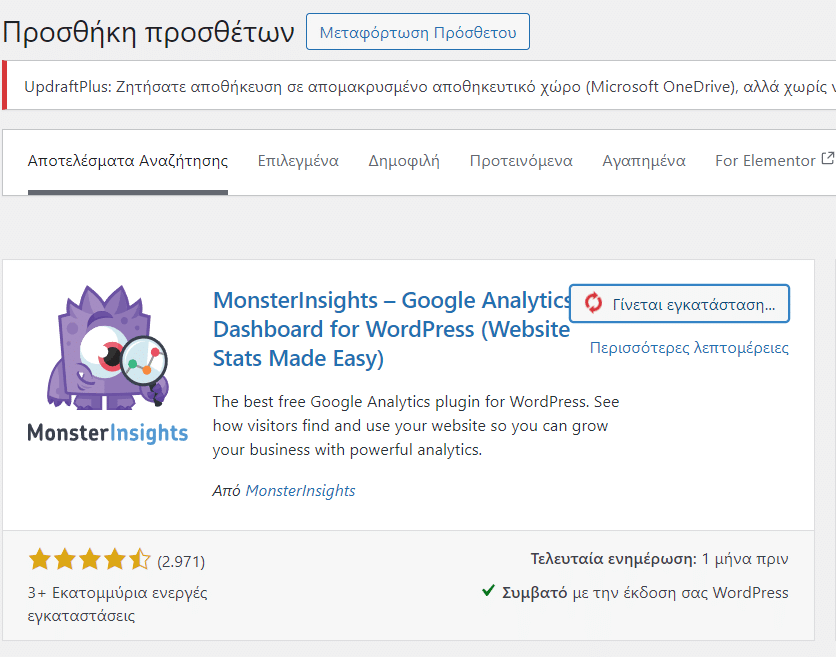This screenshot has width=836, height=657.
Task: Click the 3+ Εκατομμύρια ενεργές εγκαταστάσεις text
Action: [117, 604]
